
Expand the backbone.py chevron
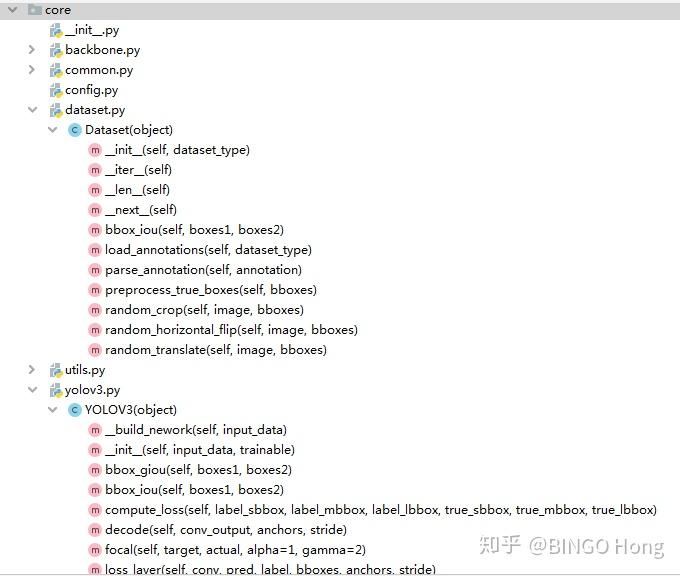tap(31, 49)
